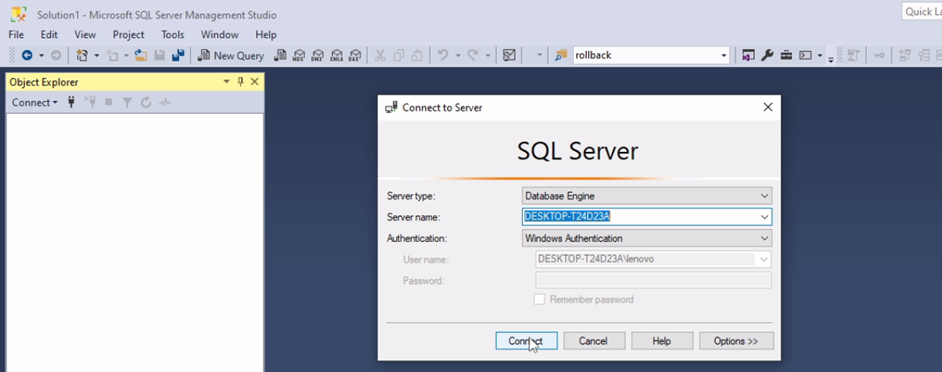Image resolution: width=942 pixels, height=372 pixels.
Task: Open the Connect dropdown in Object Explorer
Action: [35, 102]
